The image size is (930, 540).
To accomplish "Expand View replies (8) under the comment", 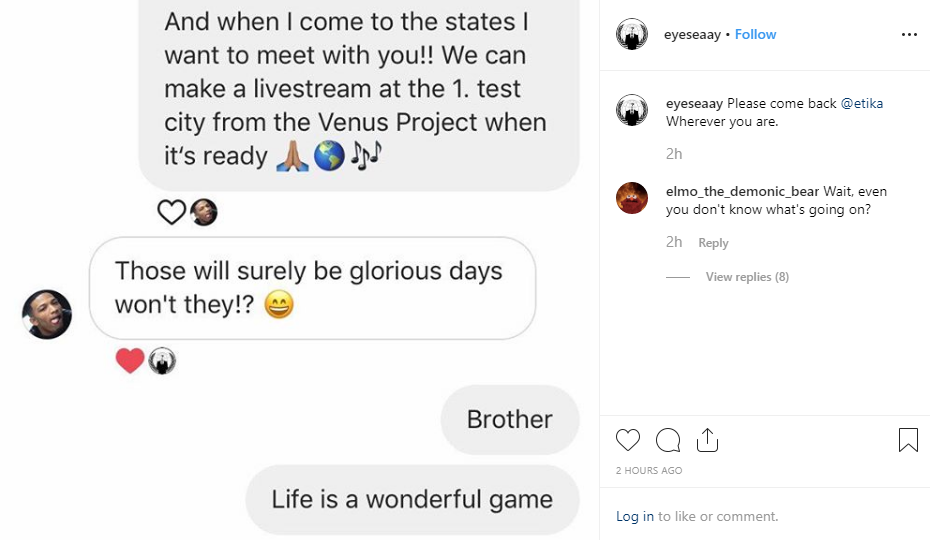I will [747, 277].
